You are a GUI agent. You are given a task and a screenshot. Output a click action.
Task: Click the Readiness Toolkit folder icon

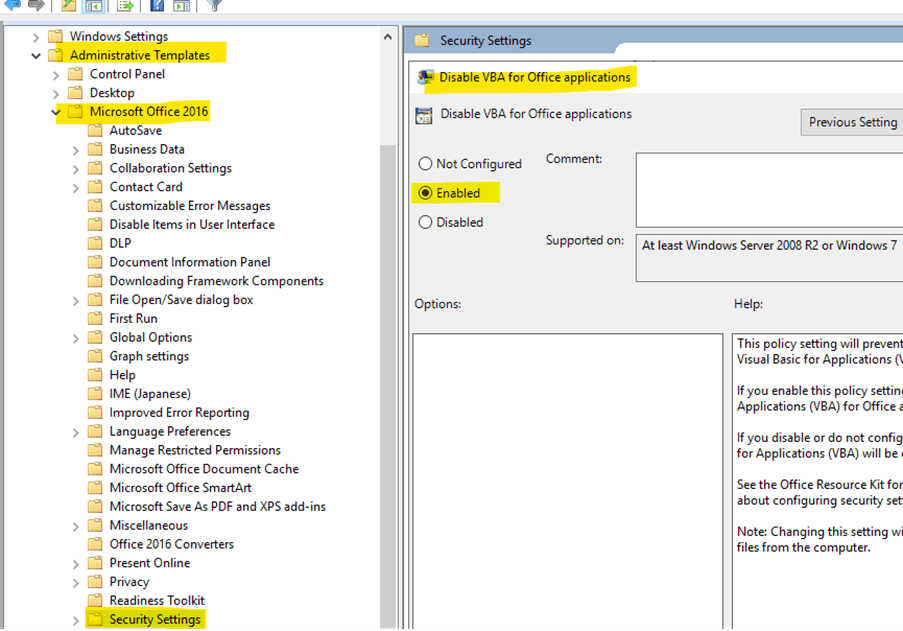95,600
